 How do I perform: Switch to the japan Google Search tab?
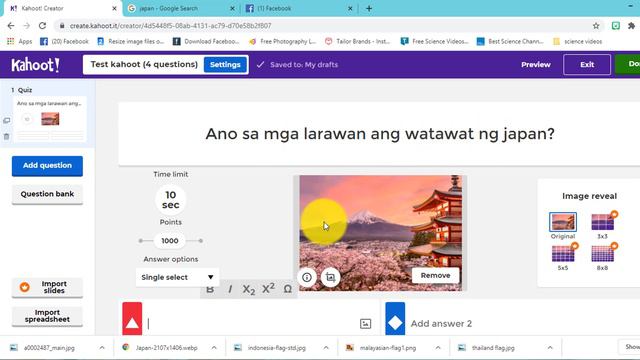tap(182, 8)
